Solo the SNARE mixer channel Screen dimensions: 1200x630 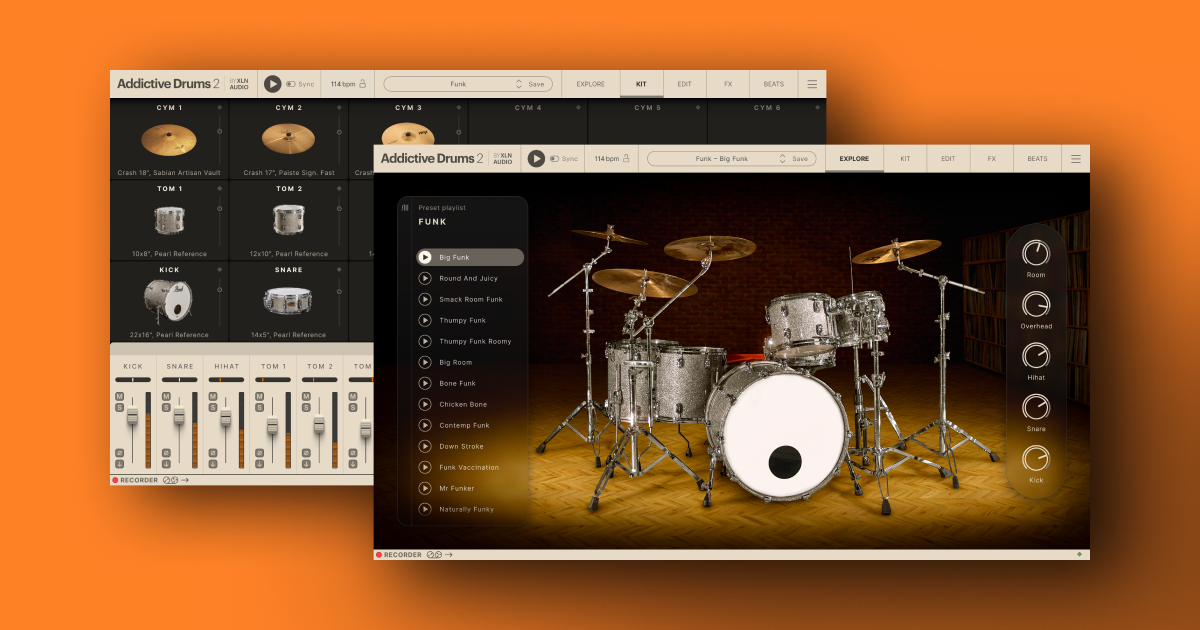[x=166, y=407]
